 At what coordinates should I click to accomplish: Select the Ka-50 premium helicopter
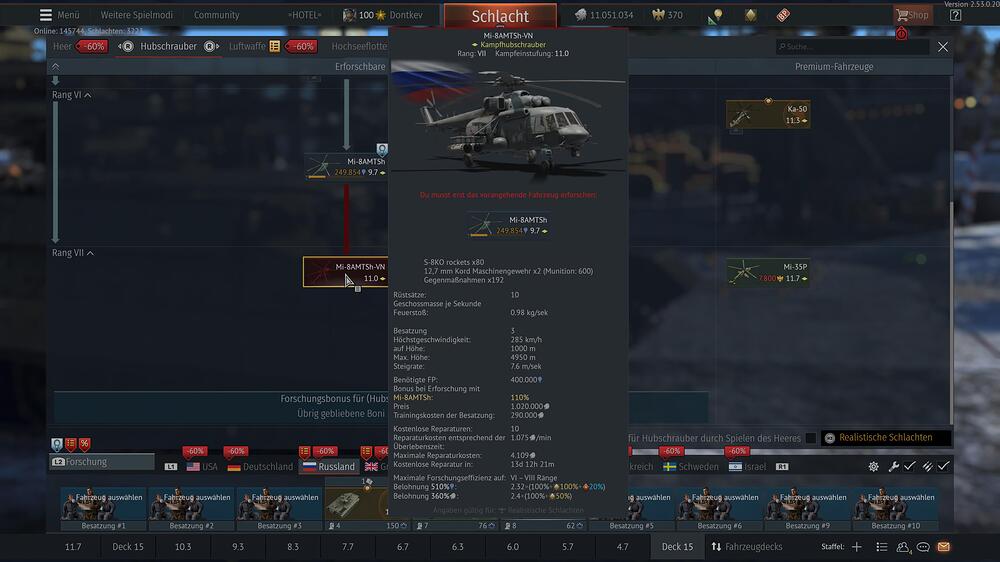(x=768, y=115)
